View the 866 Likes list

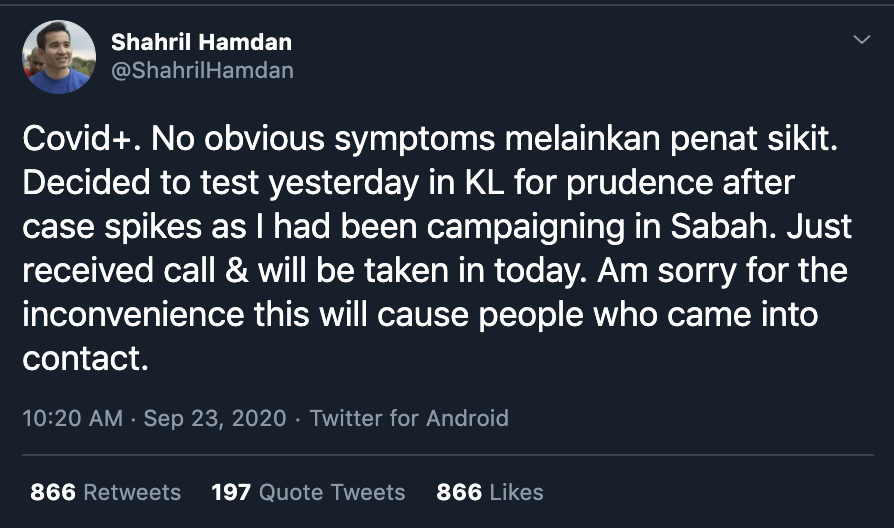pos(489,492)
